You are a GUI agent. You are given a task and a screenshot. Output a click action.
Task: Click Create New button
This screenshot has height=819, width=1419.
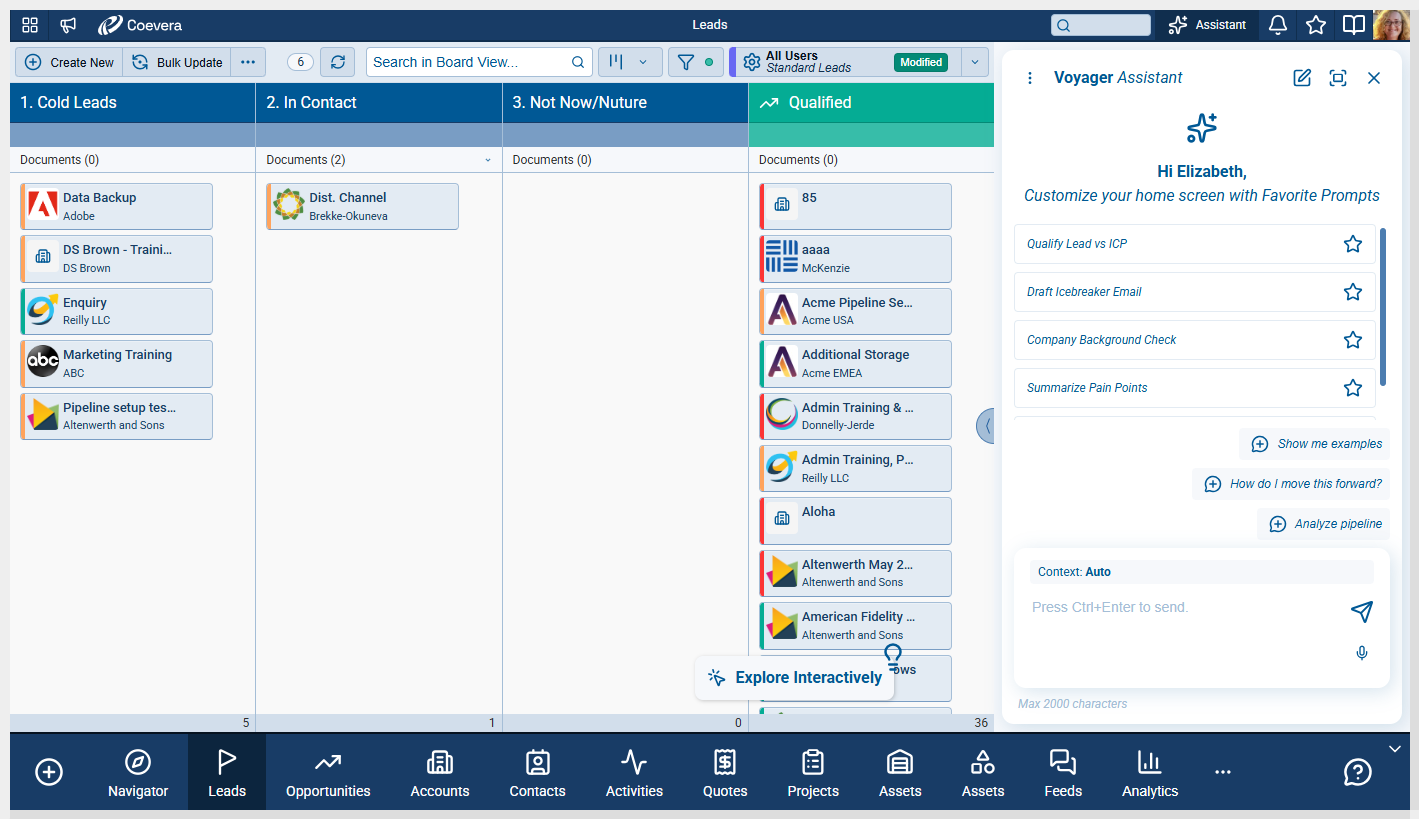click(x=69, y=62)
